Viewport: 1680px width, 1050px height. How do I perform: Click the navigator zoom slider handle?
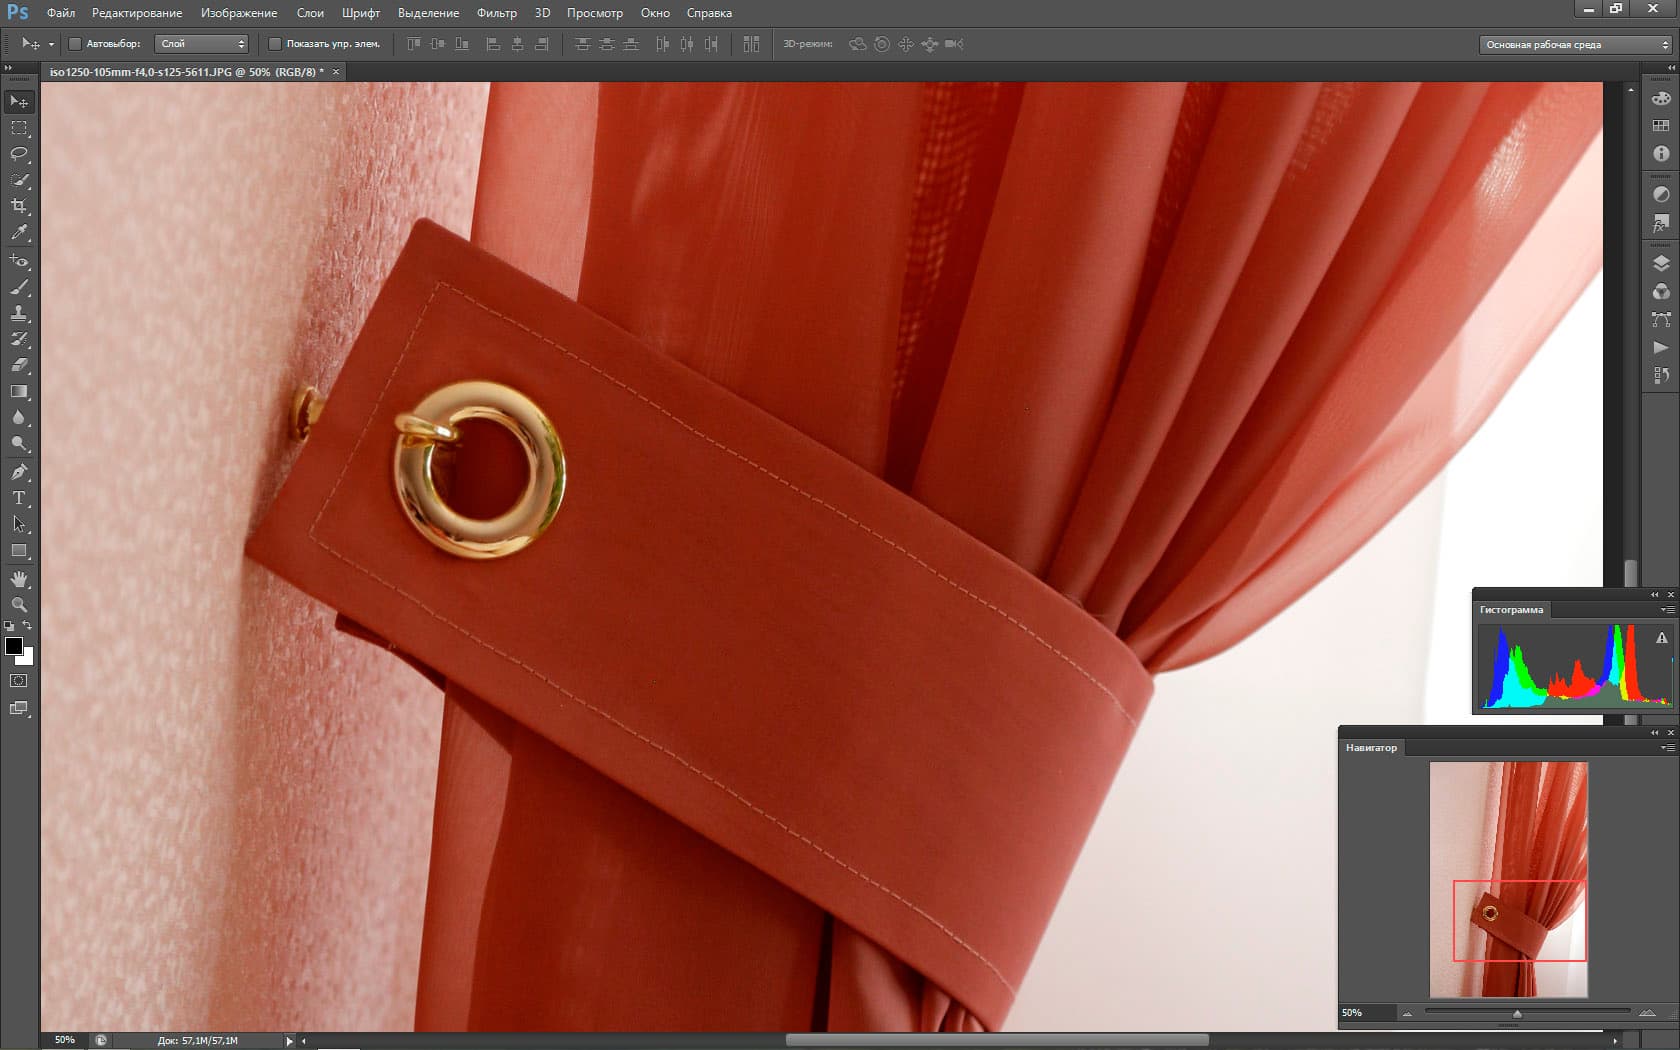pyautogui.click(x=1517, y=1014)
